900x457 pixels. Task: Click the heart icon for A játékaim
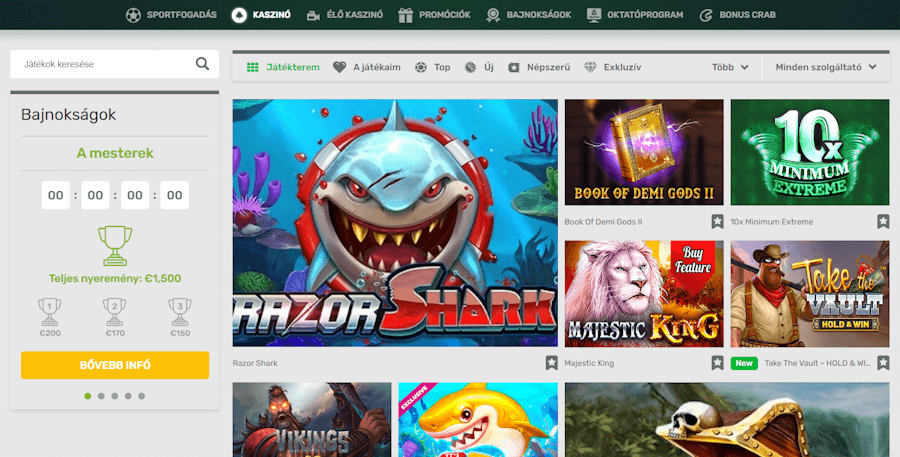[340, 67]
